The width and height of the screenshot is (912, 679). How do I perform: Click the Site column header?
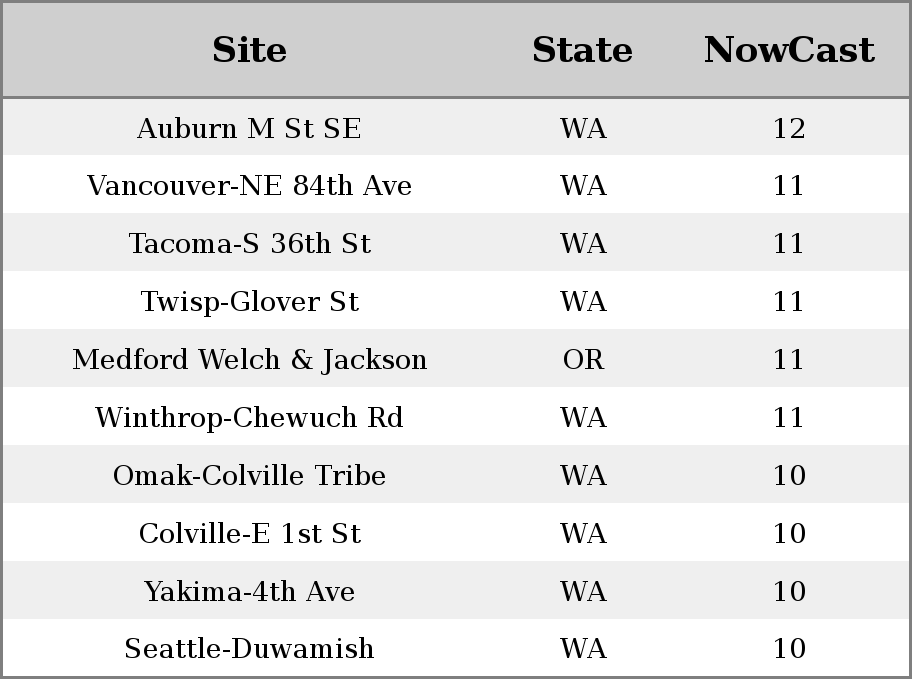click(x=249, y=50)
